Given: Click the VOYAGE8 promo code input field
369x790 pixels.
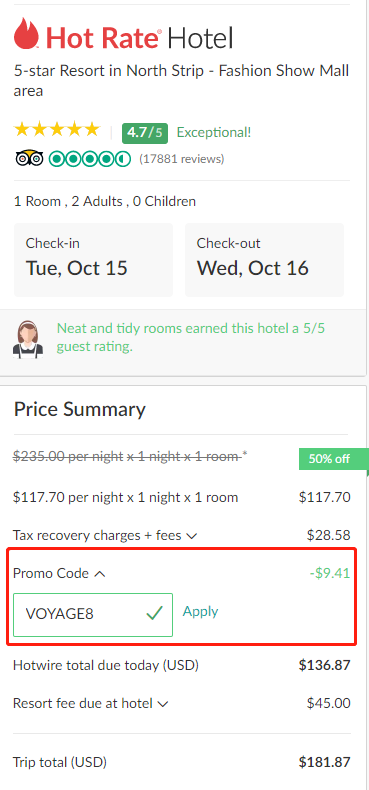Looking at the screenshot, I should click(93, 615).
